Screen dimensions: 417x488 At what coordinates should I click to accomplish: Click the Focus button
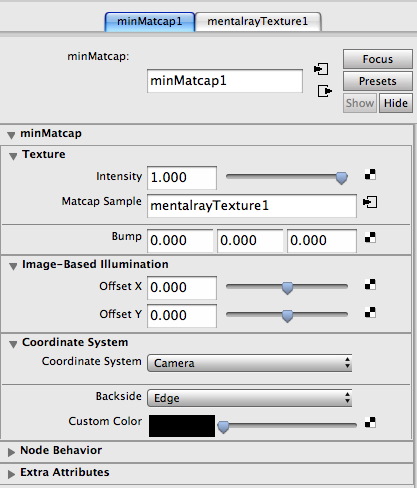378,59
